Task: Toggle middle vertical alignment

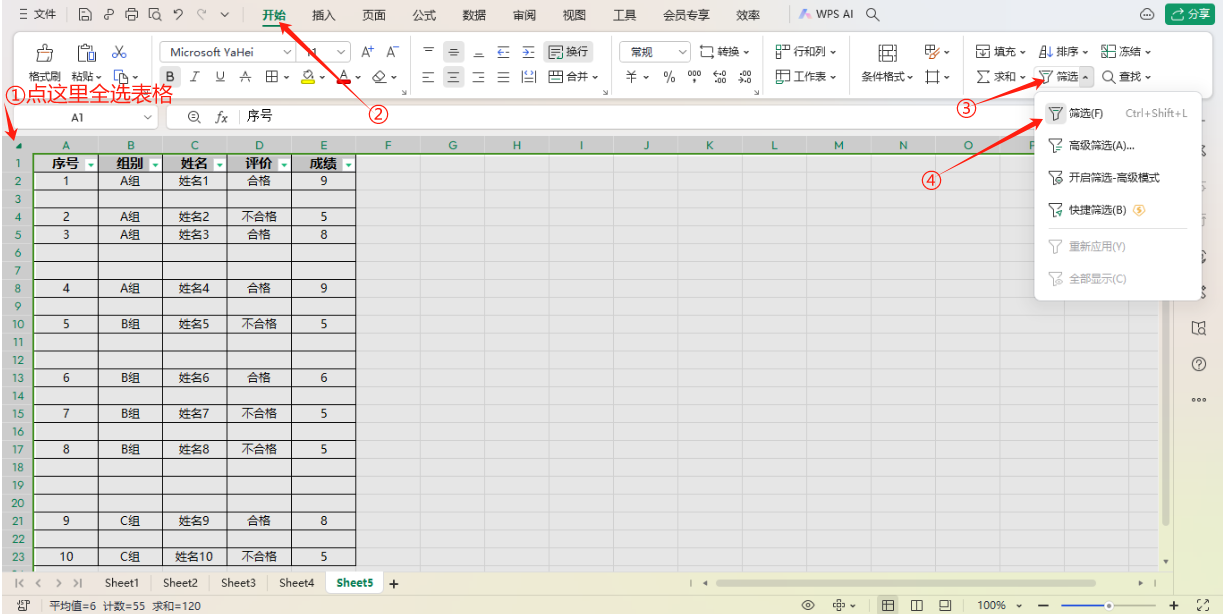Action: point(454,52)
